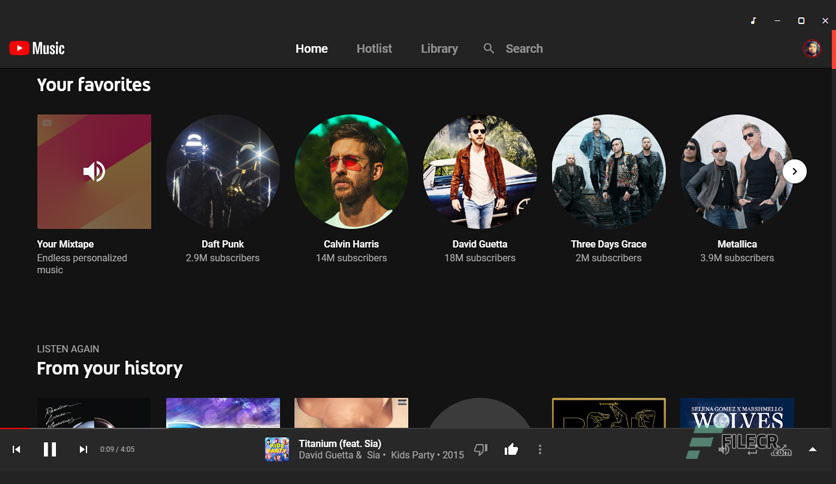836x484 pixels.
Task: Click the YouTube Music logo
Action: tap(37, 49)
